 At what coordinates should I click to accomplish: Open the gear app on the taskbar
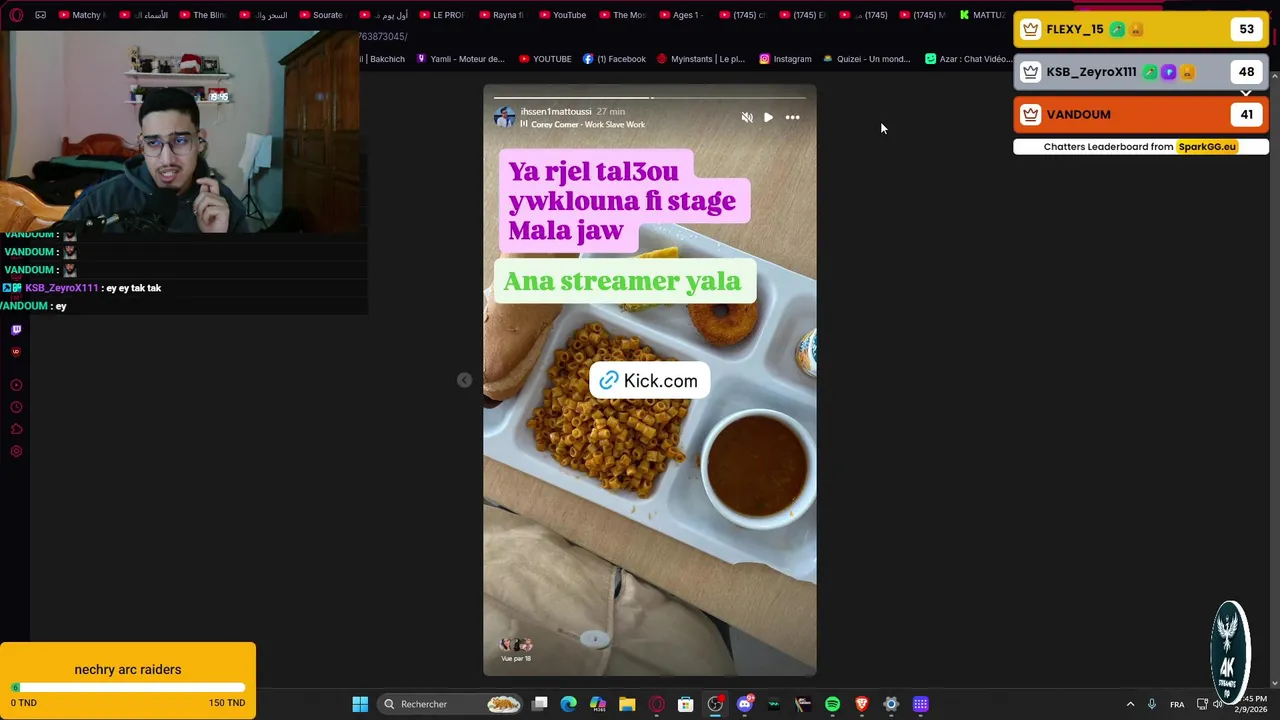tap(891, 704)
